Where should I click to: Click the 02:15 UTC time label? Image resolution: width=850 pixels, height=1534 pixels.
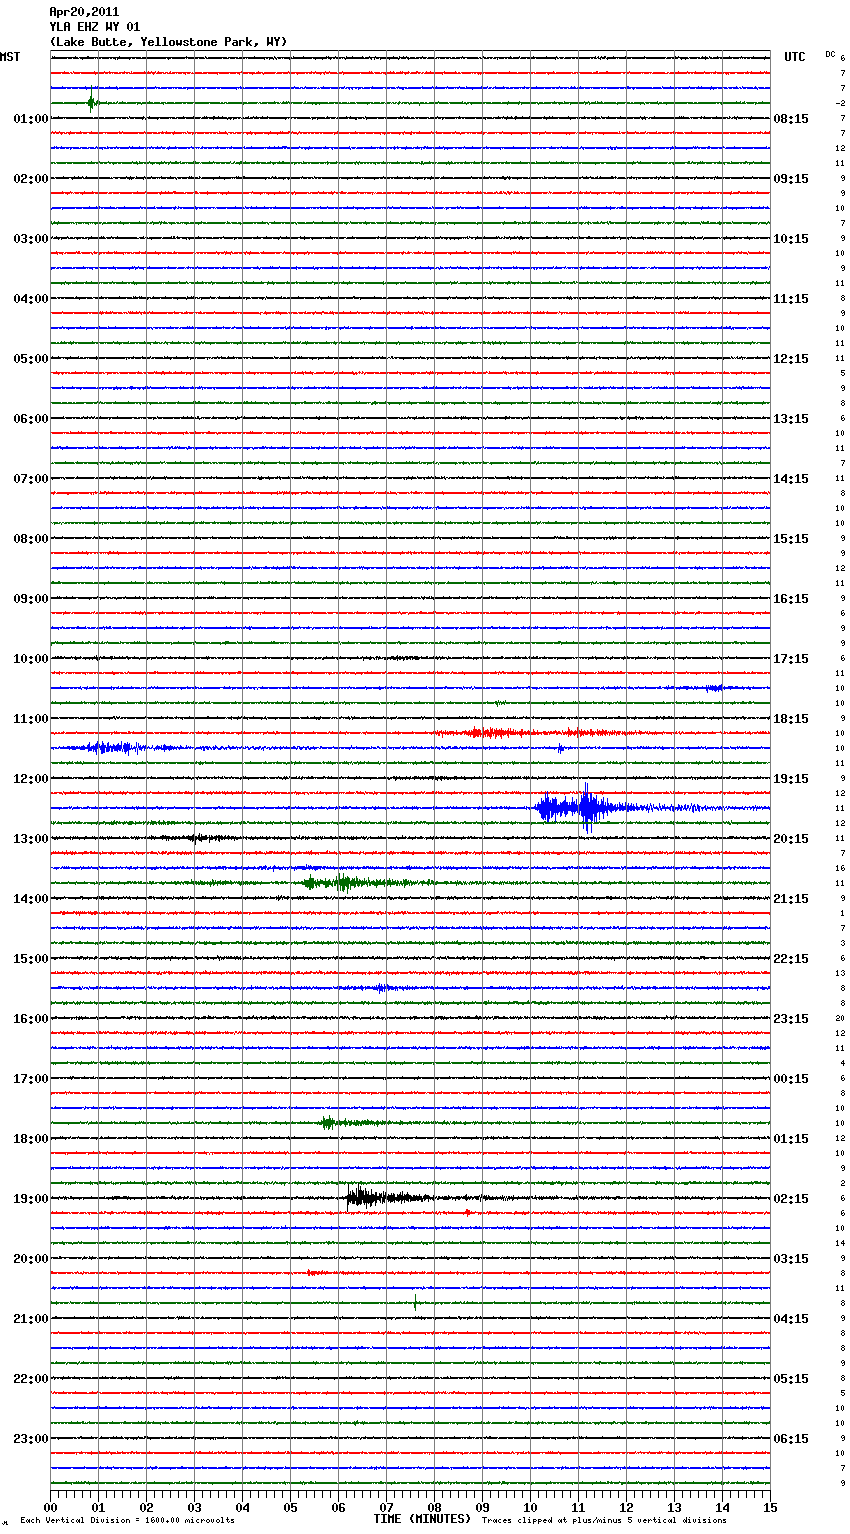tap(791, 1199)
